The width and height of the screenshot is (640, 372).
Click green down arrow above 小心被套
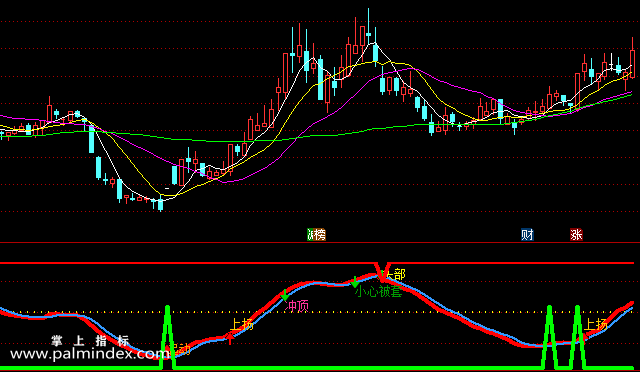pos(355,282)
